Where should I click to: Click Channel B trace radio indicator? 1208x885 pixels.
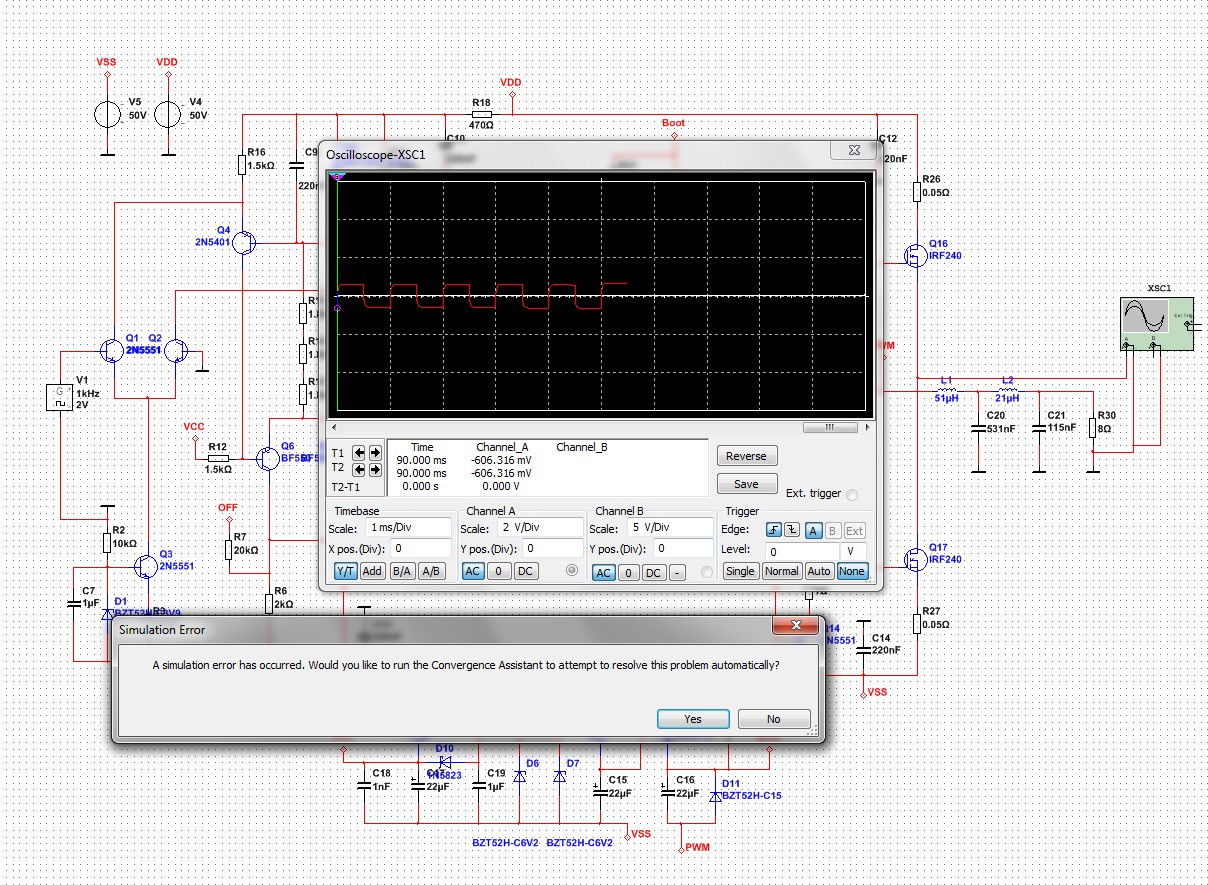coord(706,572)
